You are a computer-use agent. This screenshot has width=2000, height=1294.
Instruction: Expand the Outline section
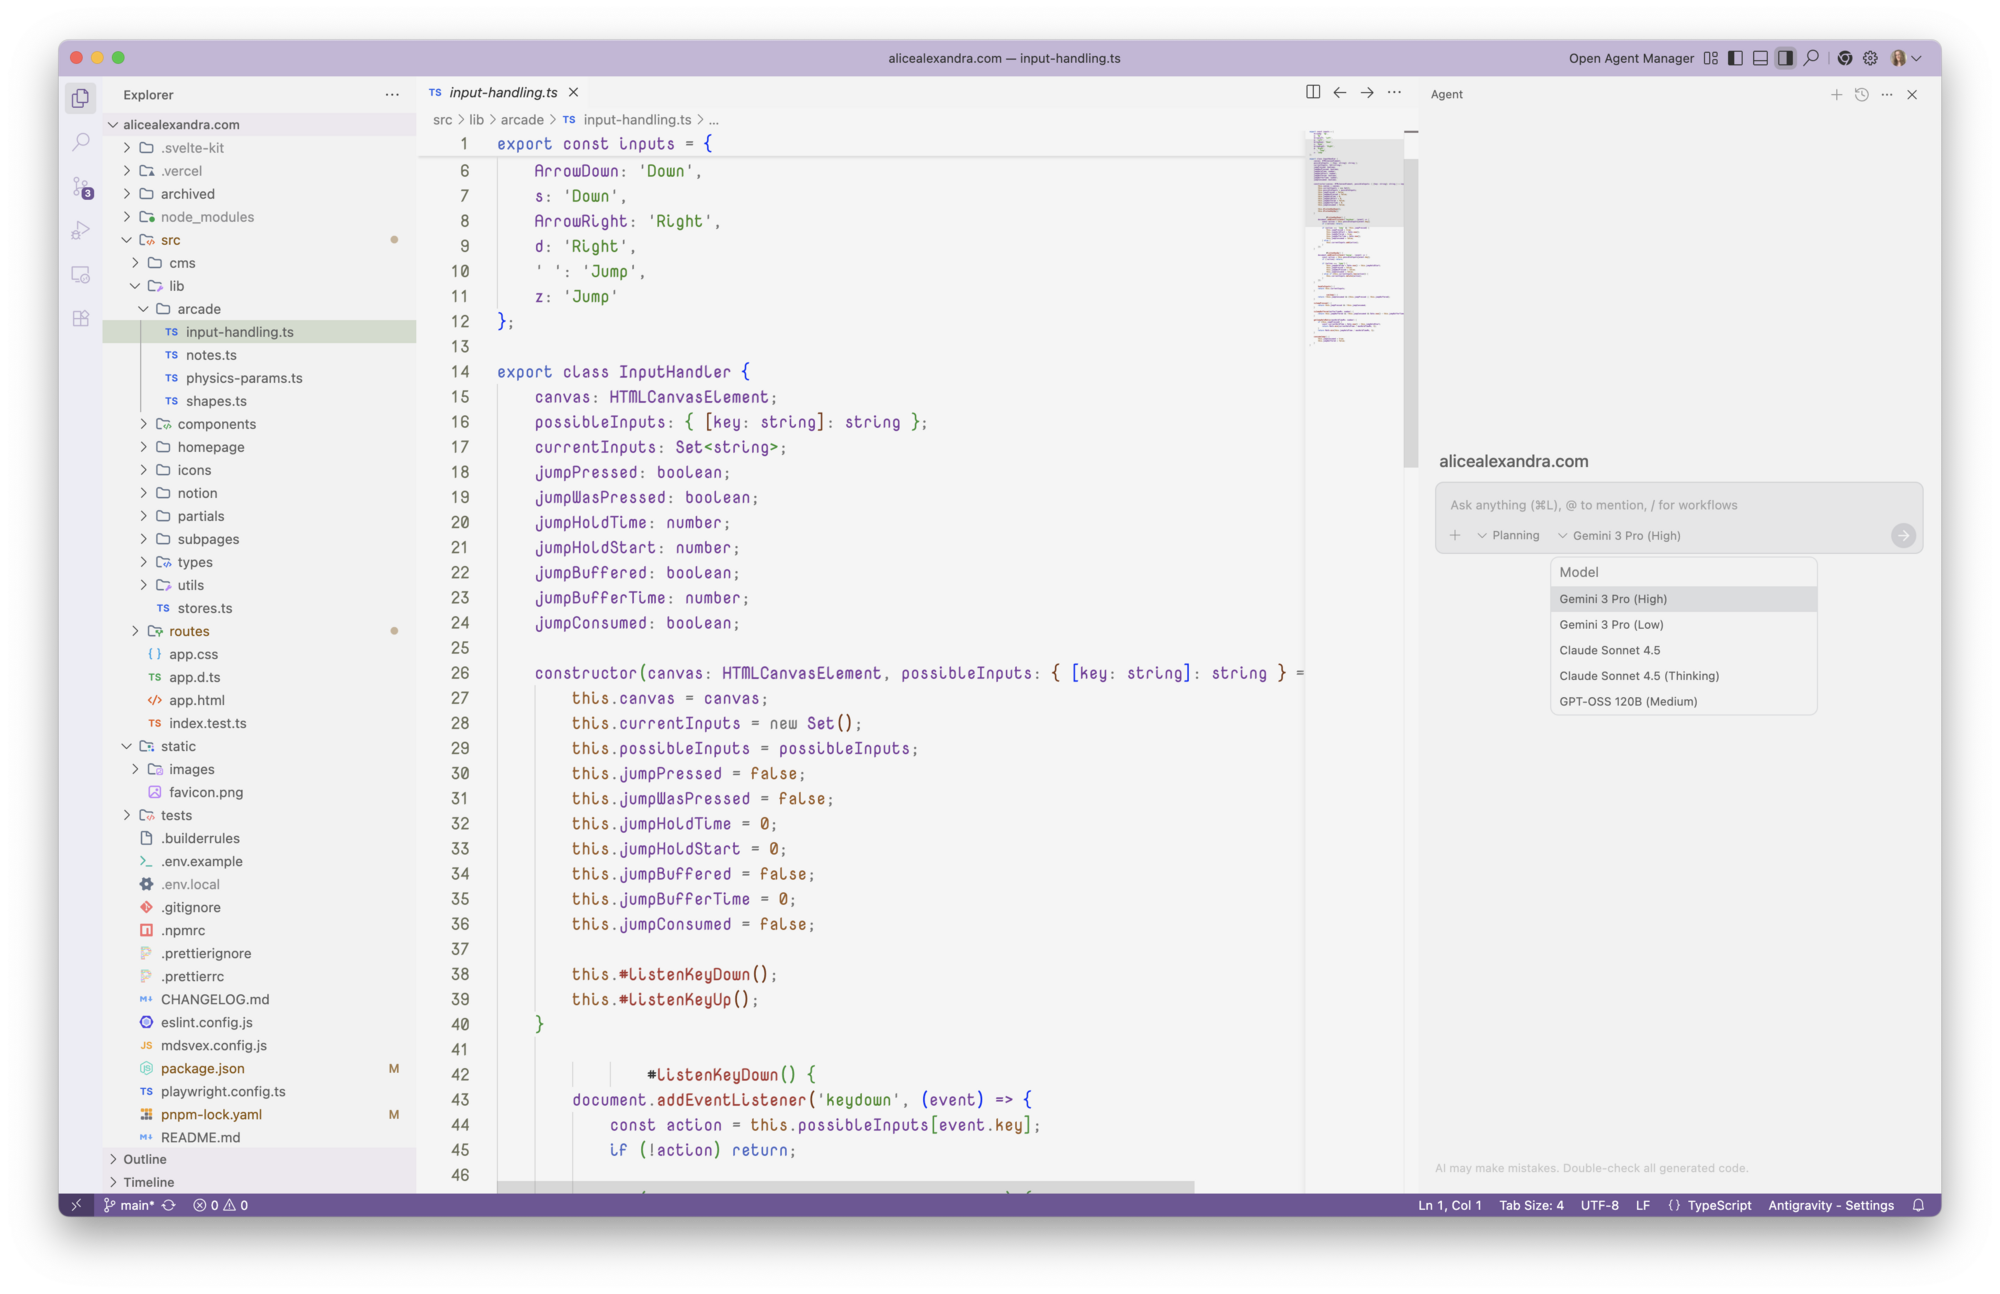pyautogui.click(x=145, y=1159)
